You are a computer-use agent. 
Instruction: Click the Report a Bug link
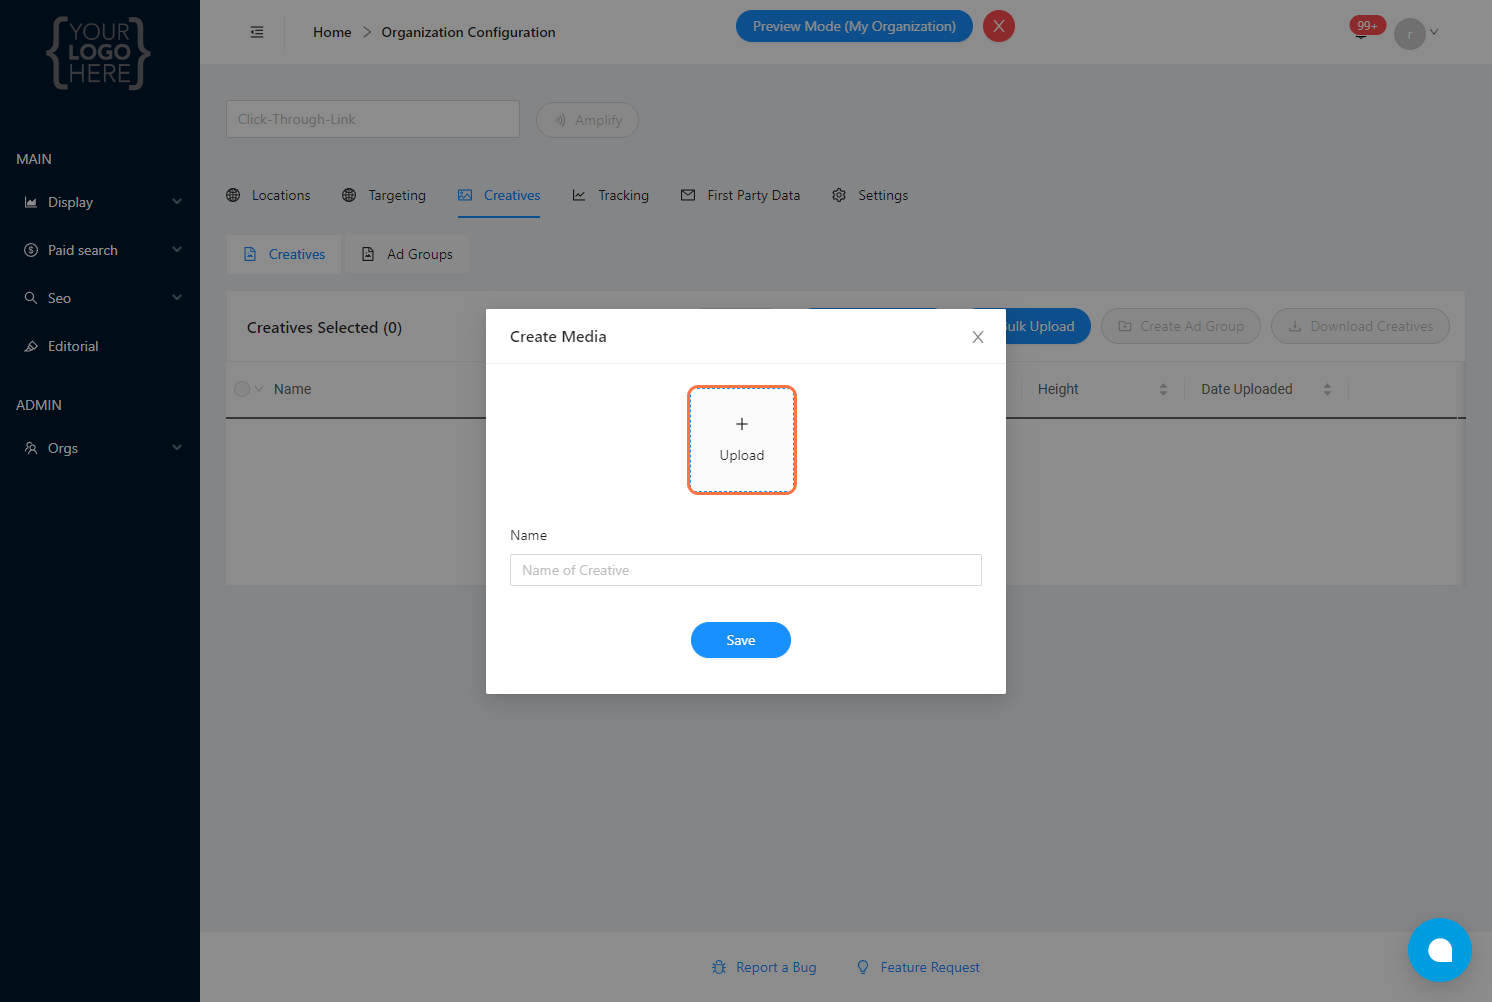(764, 967)
